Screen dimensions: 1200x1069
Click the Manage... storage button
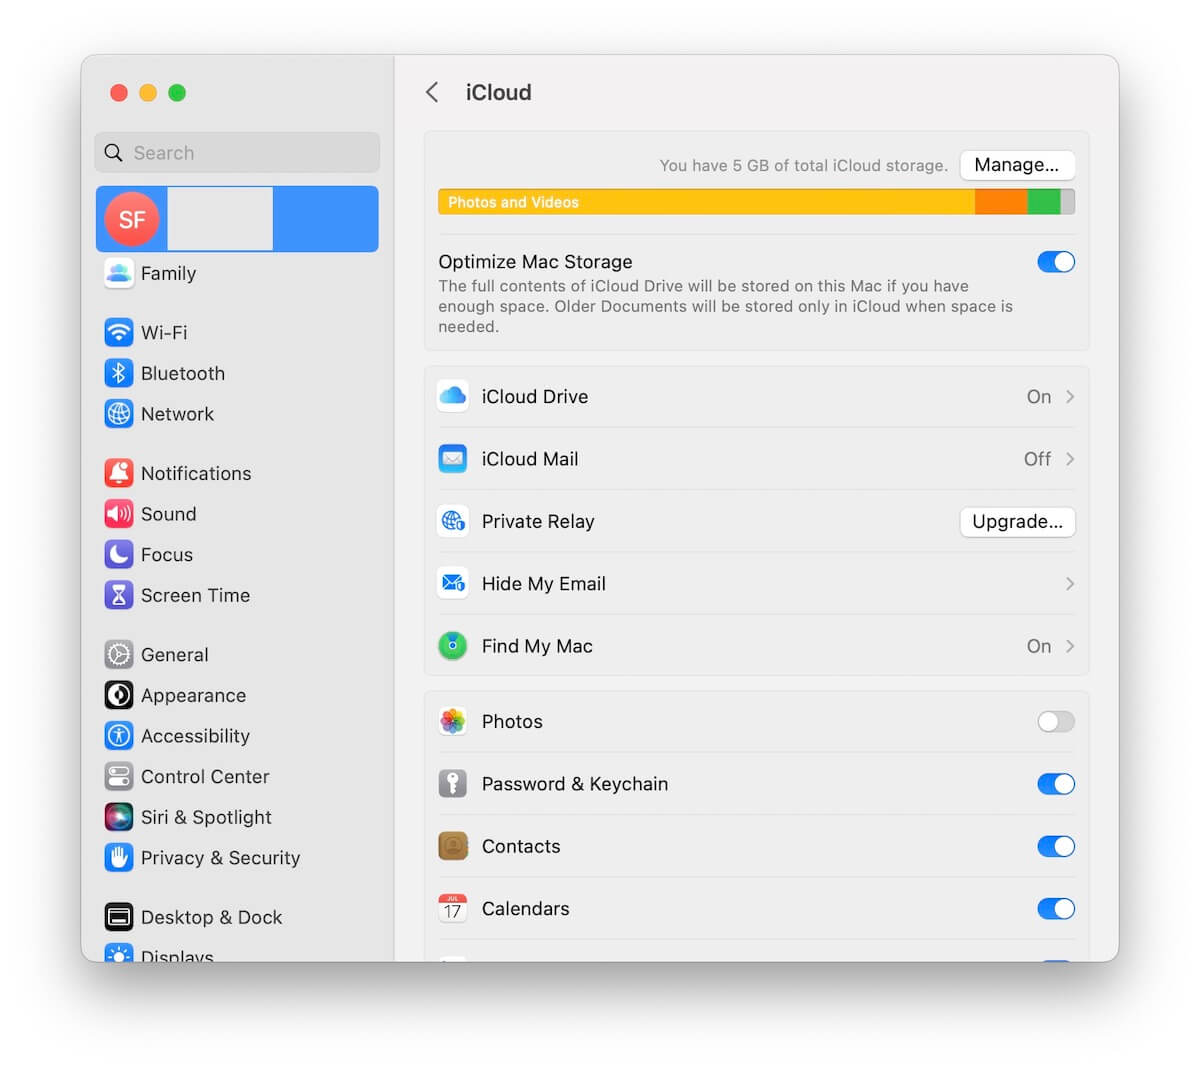click(1017, 165)
